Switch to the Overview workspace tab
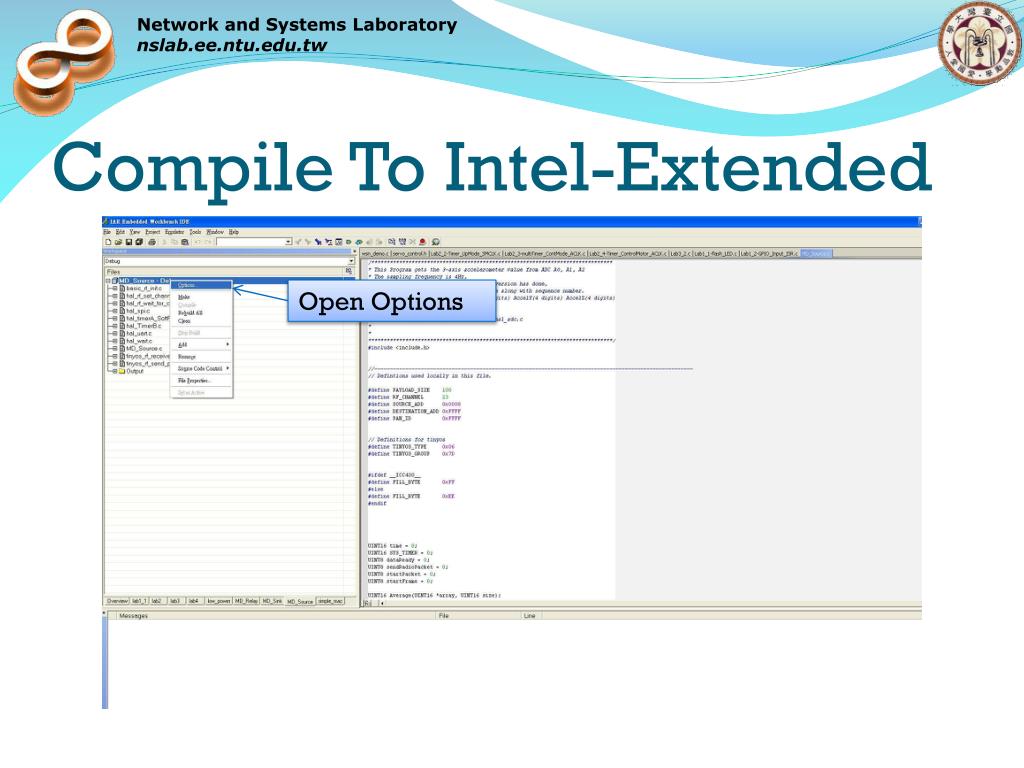This screenshot has height=768, width=1024. (118, 601)
